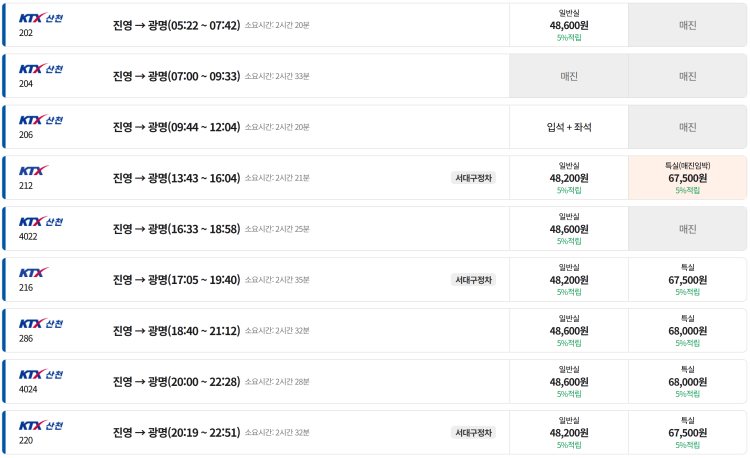Select 67,500원 first class on train 220

(x=688, y=432)
